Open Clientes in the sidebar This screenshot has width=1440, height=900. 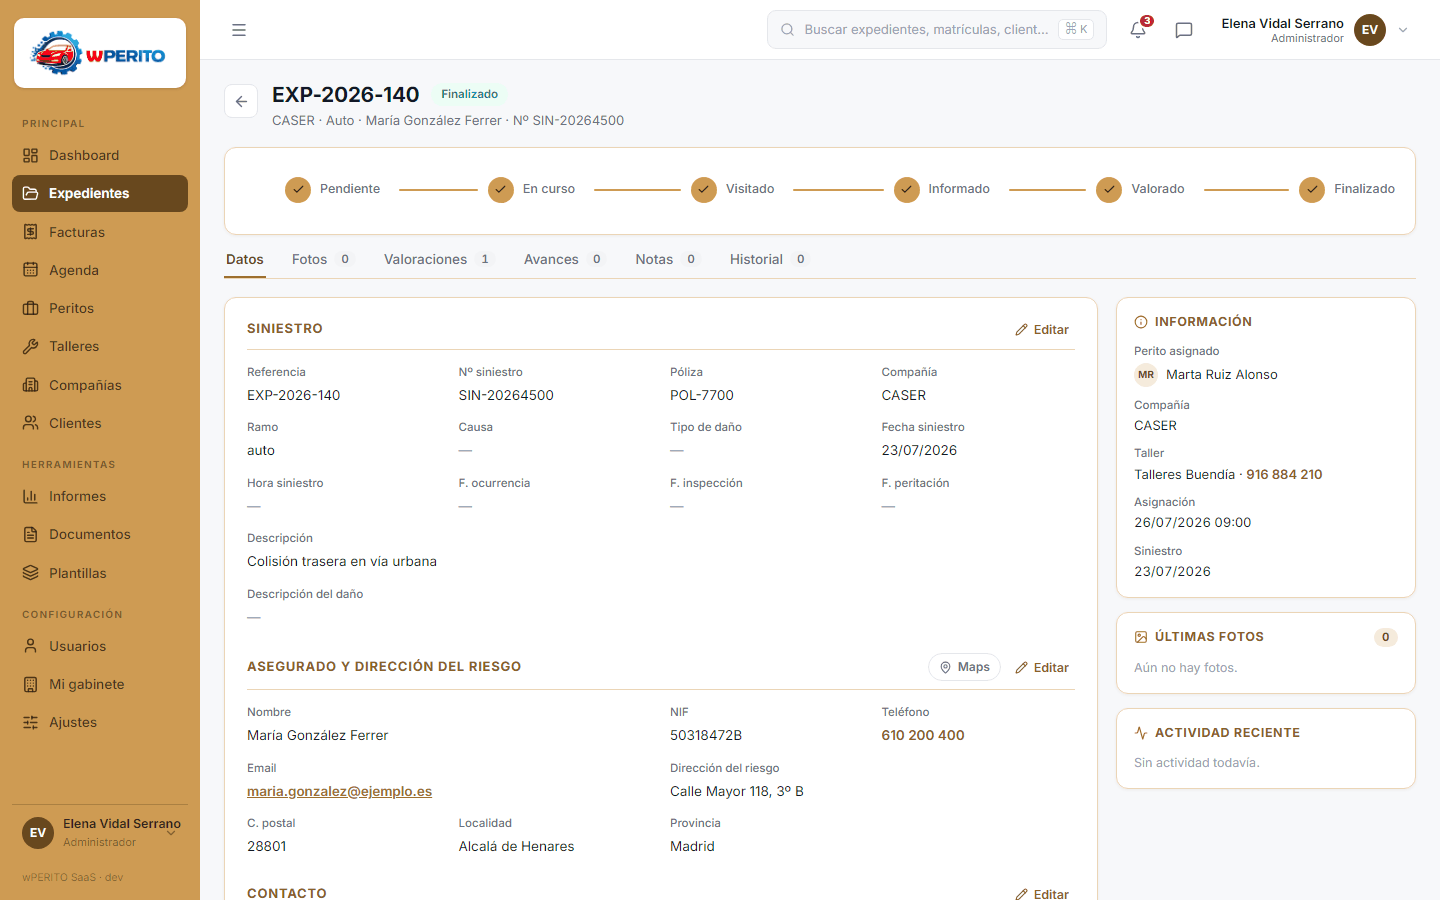[x=100, y=423]
